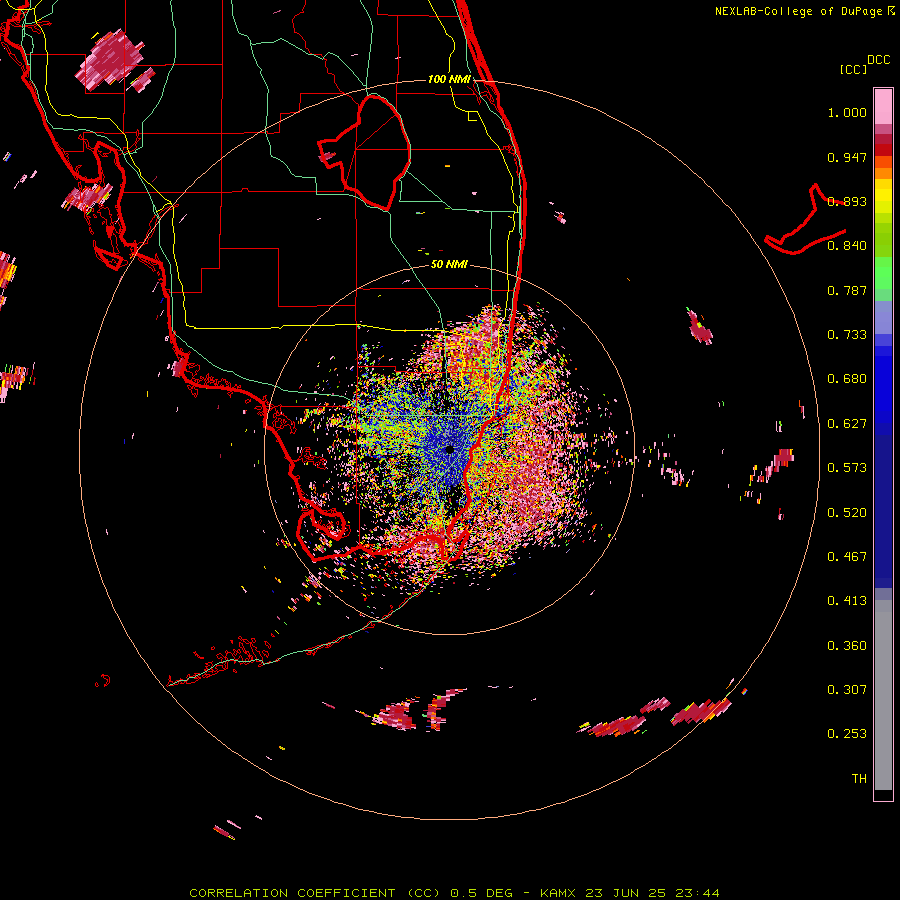Click the 0.413 color scale value
The image size is (900, 900).
click(x=847, y=601)
